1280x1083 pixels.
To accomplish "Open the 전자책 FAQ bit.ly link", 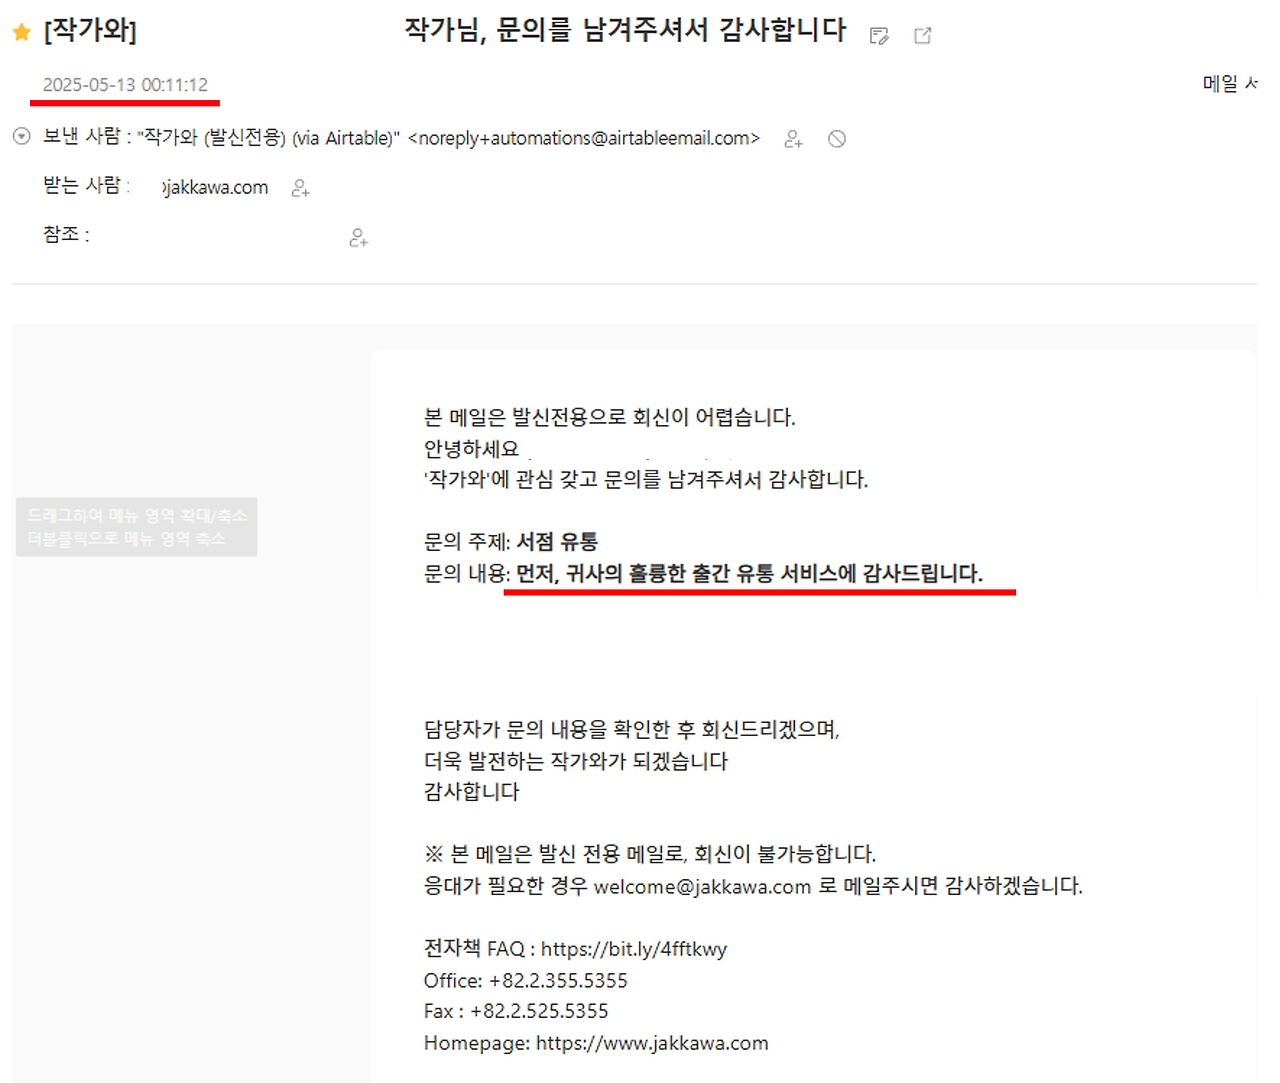I will tap(634, 949).
